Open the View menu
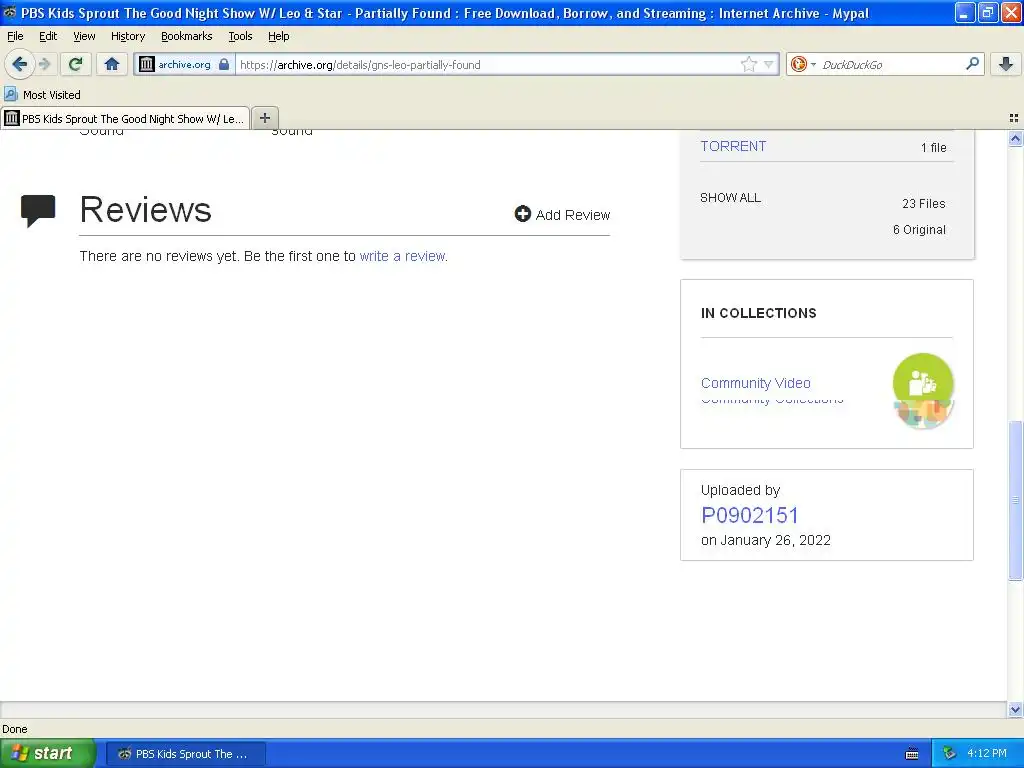The image size is (1024, 768). pos(84,36)
